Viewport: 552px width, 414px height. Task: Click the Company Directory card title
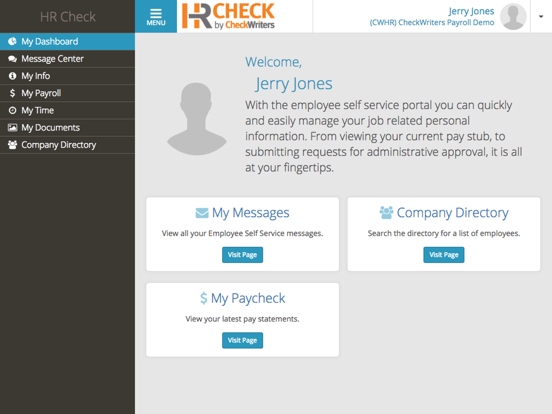(452, 213)
